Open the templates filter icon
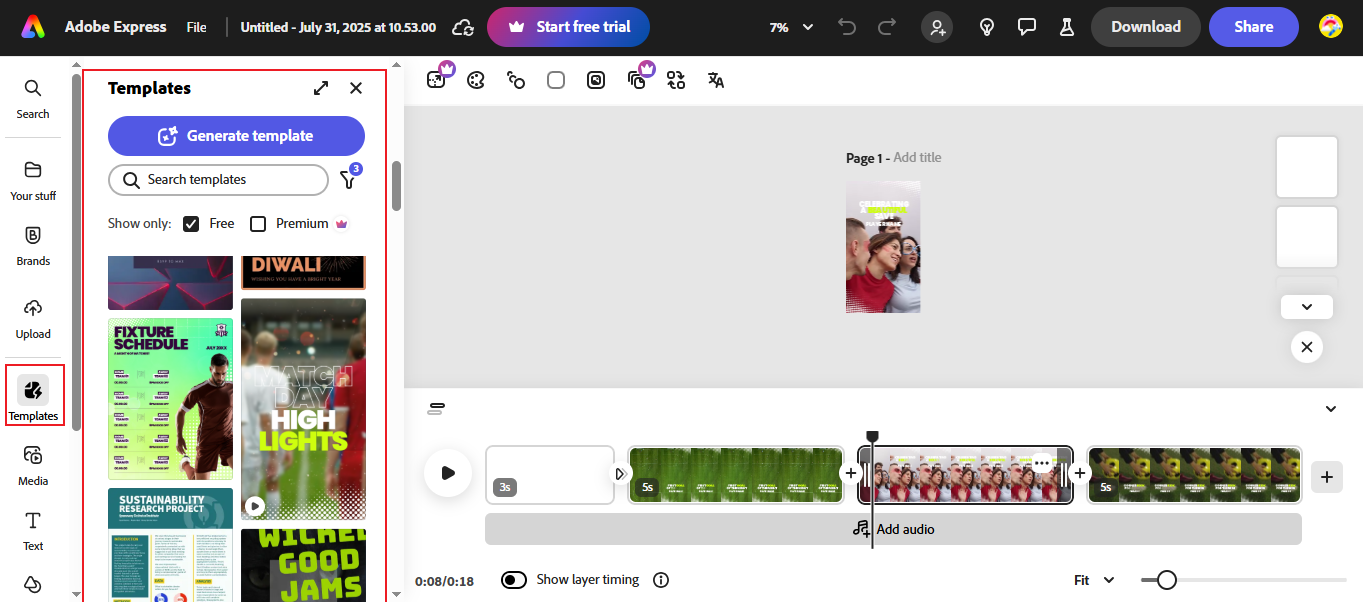This screenshot has height=602, width=1363. click(x=348, y=179)
